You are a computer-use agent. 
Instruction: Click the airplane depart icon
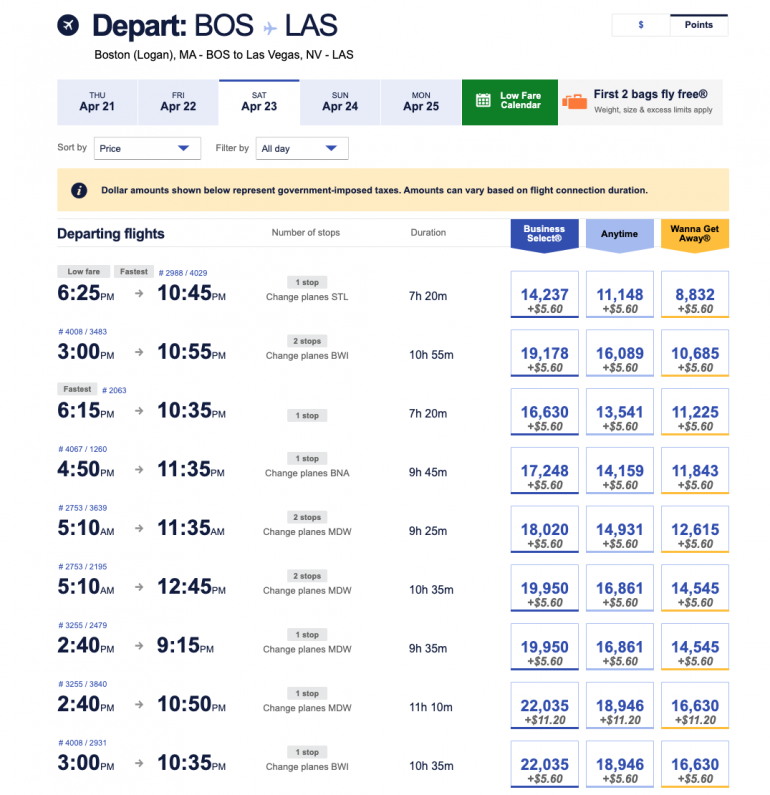click(x=68, y=25)
